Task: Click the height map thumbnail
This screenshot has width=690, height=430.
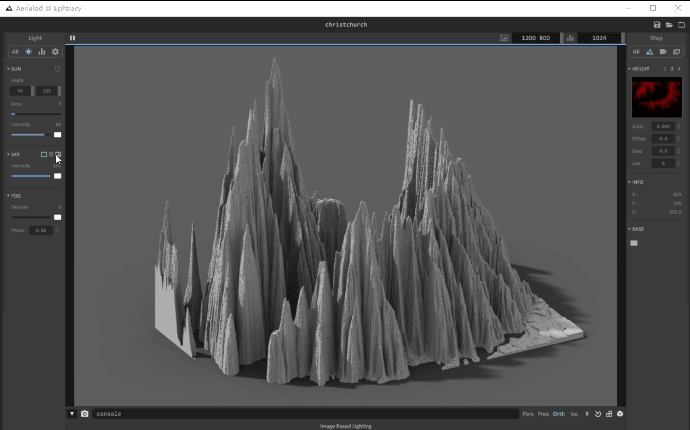Action: [x=656, y=97]
